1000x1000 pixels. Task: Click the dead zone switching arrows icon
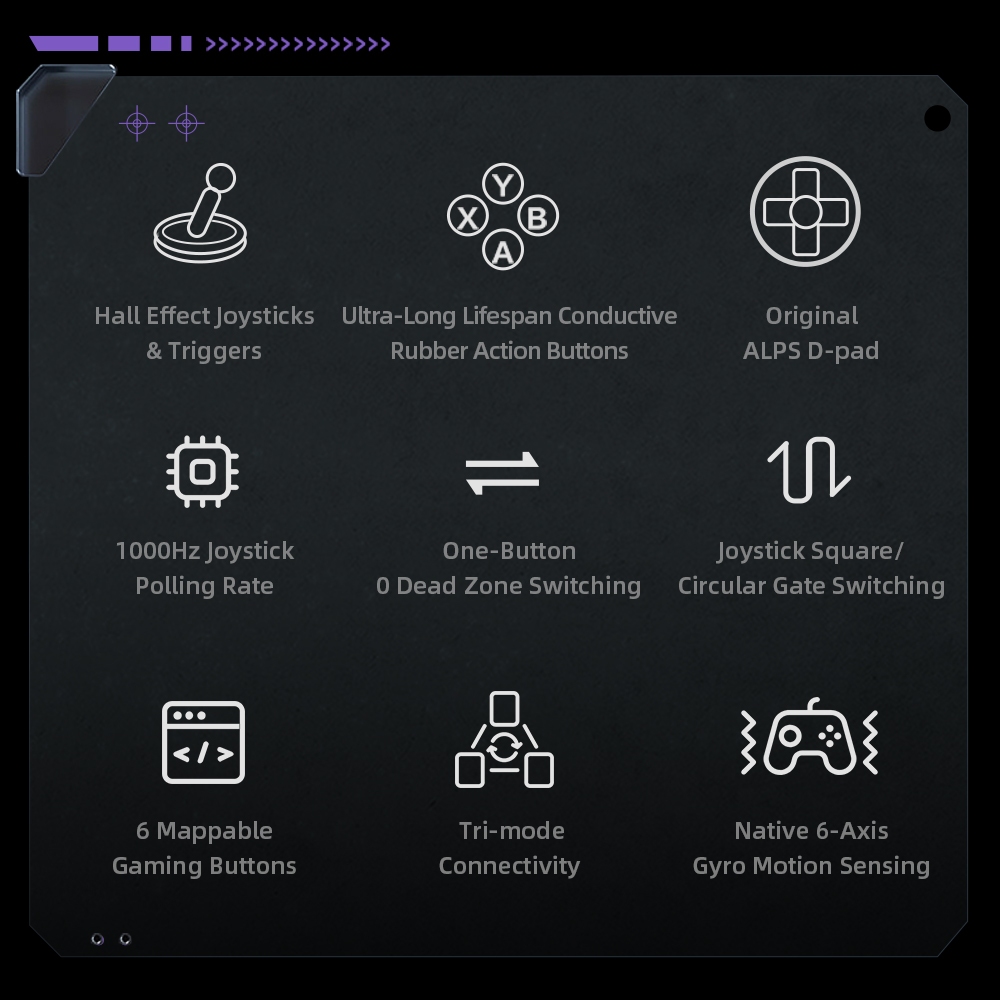pos(503,473)
